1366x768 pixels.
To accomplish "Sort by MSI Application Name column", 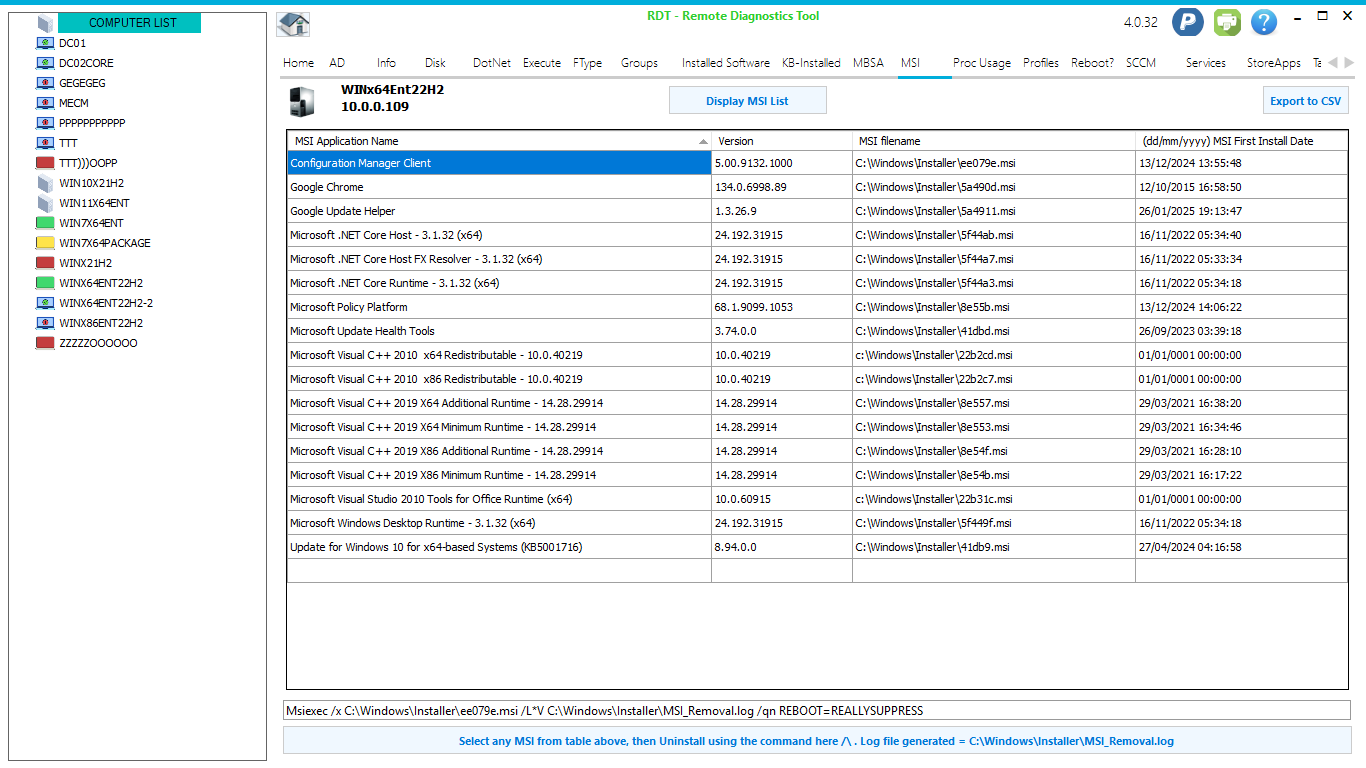I will [499, 141].
